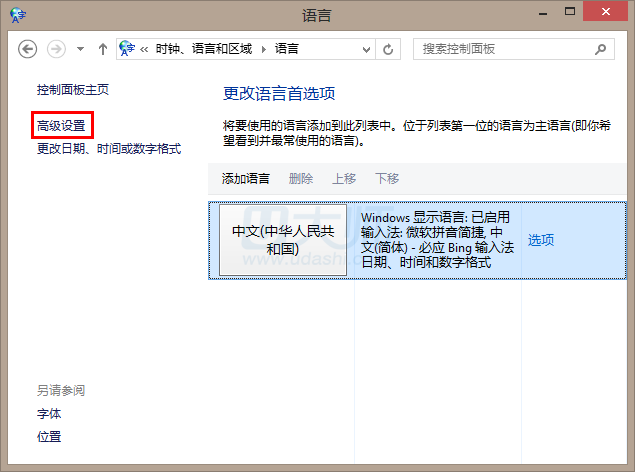
Task: Click the Forward navigation arrow
Action: pos(56,49)
